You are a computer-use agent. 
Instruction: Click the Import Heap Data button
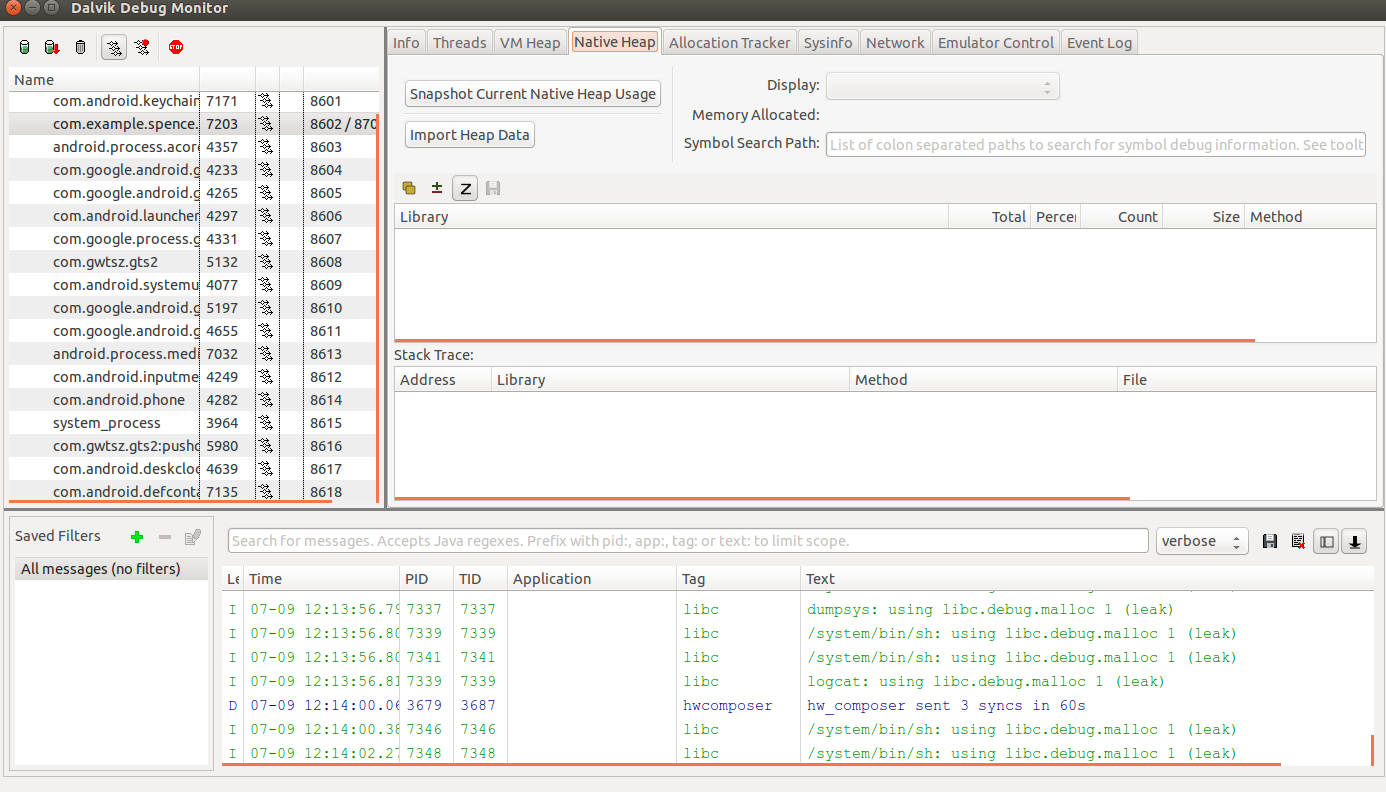pos(470,135)
